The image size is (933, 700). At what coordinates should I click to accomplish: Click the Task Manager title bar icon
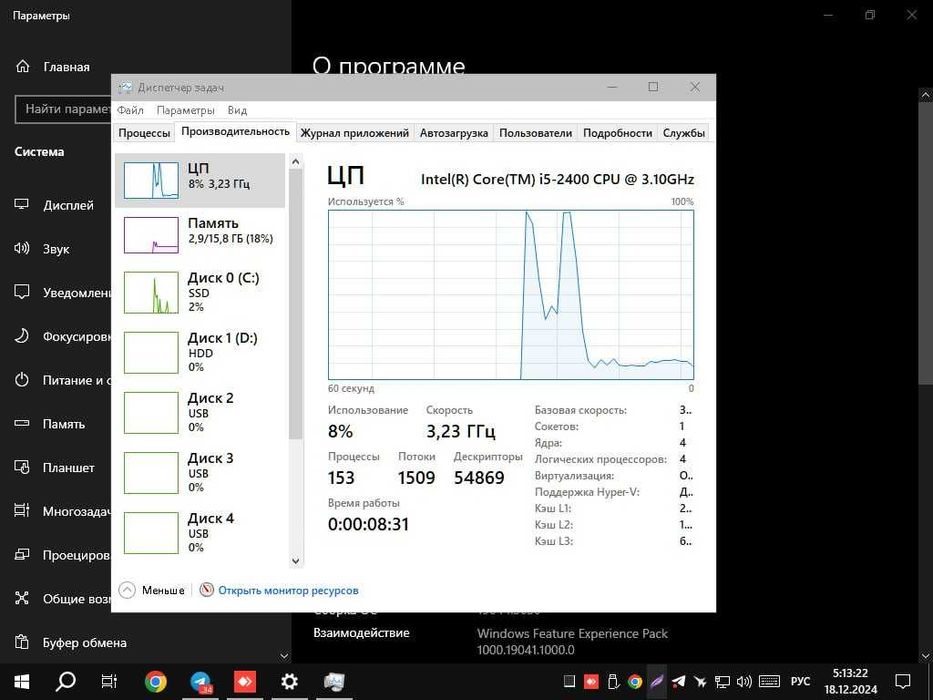click(x=125, y=88)
